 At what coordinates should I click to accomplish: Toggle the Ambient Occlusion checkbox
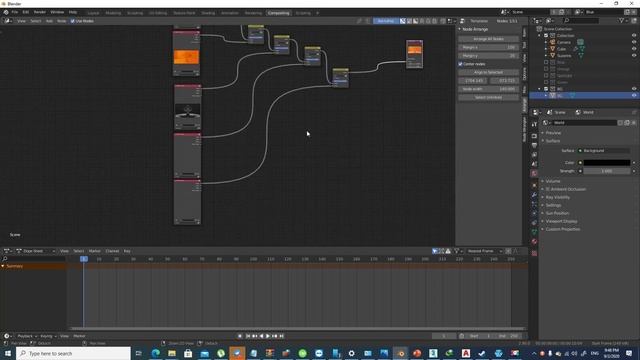(x=548, y=189)
